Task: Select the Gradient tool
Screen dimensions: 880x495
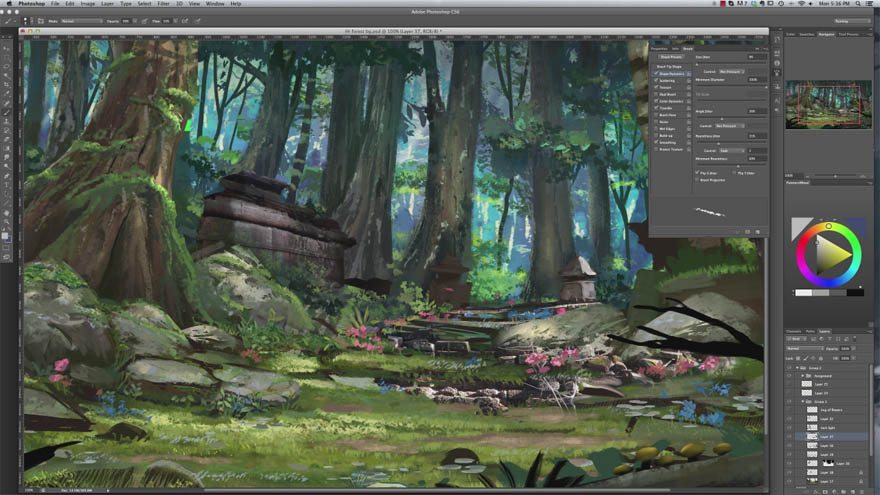Action: [x=7, y=148]
